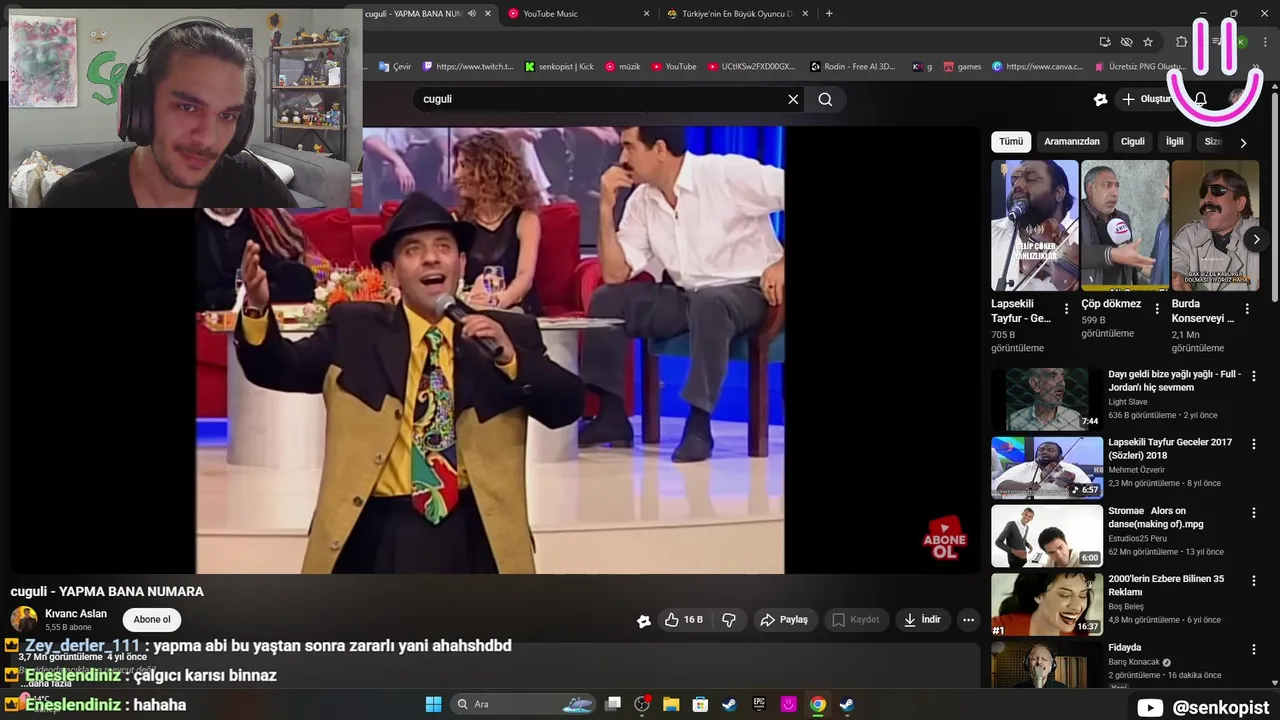Open more video actions three dots
This screenshot has height=720, width=1280.
click(968, 620)
